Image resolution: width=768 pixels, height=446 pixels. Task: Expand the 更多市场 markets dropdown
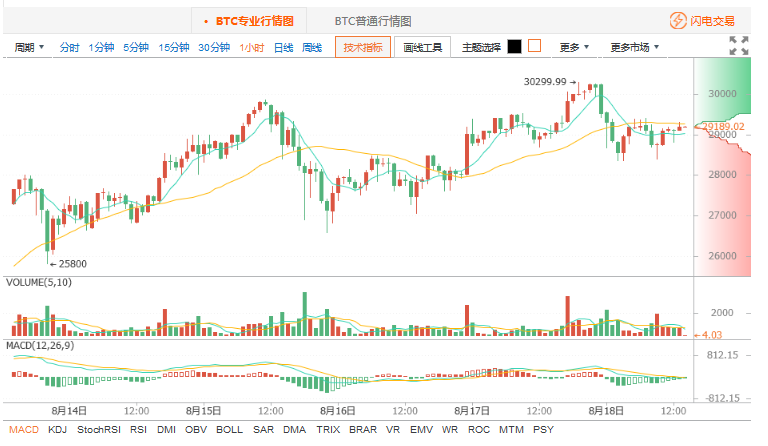(x=635, y=47)
